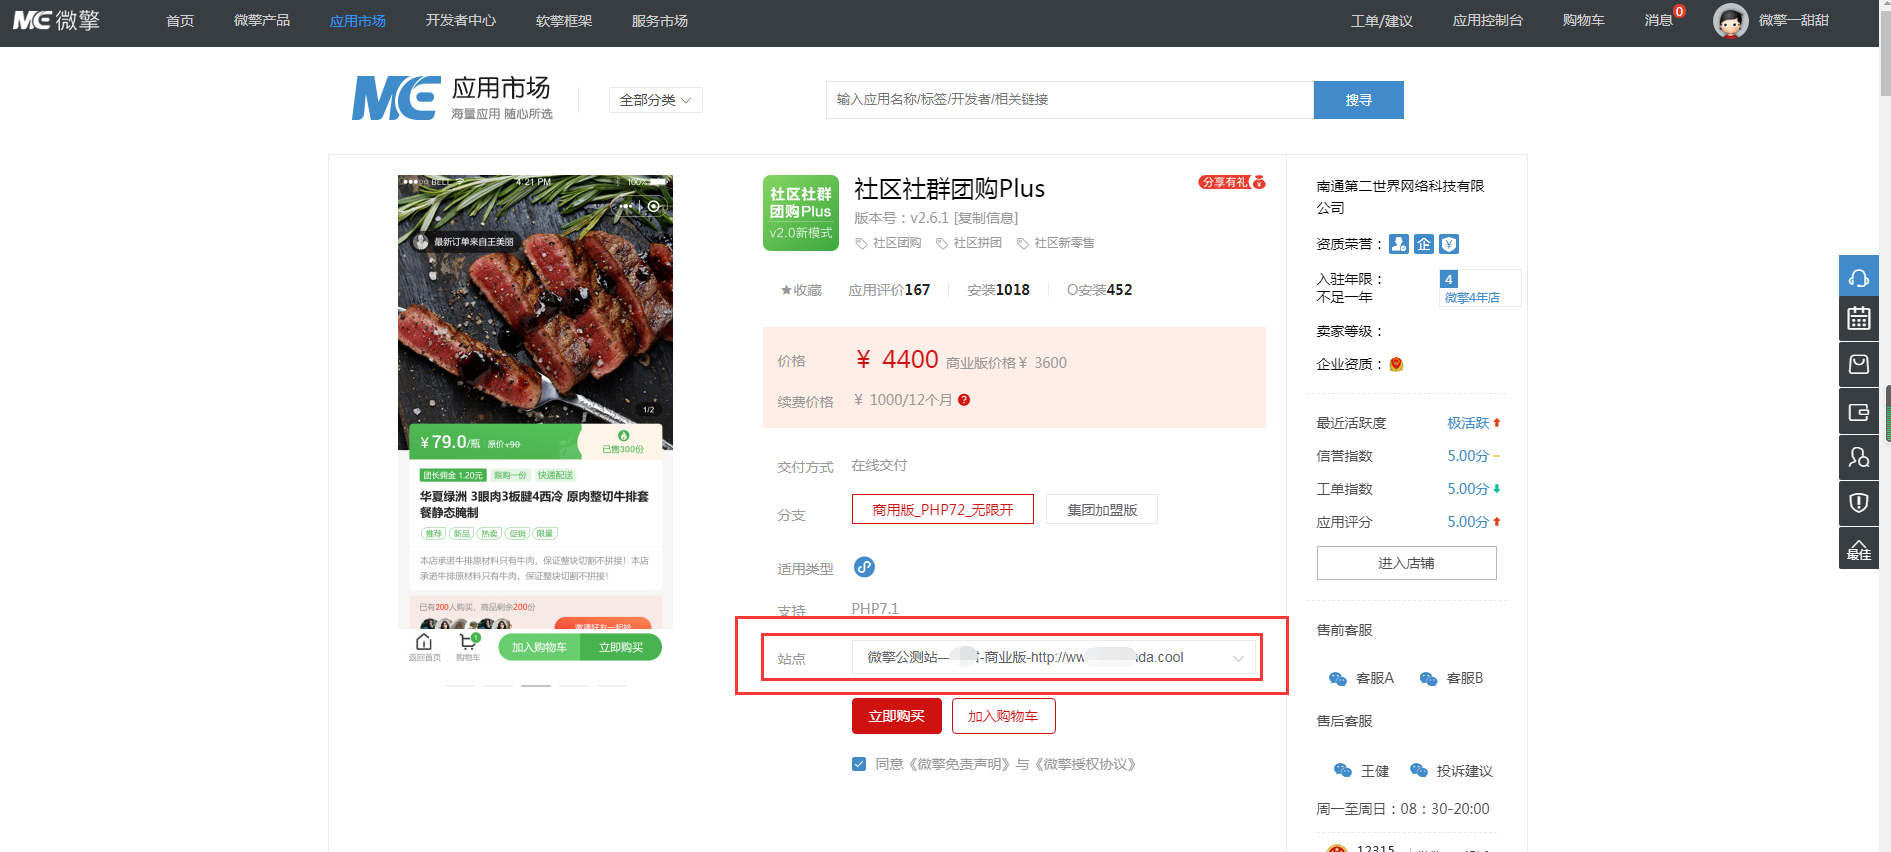The height and width of the screenshot is (852, 1891).
Task: Select the last carousel indicator below preview
Action: coord(612,686)
